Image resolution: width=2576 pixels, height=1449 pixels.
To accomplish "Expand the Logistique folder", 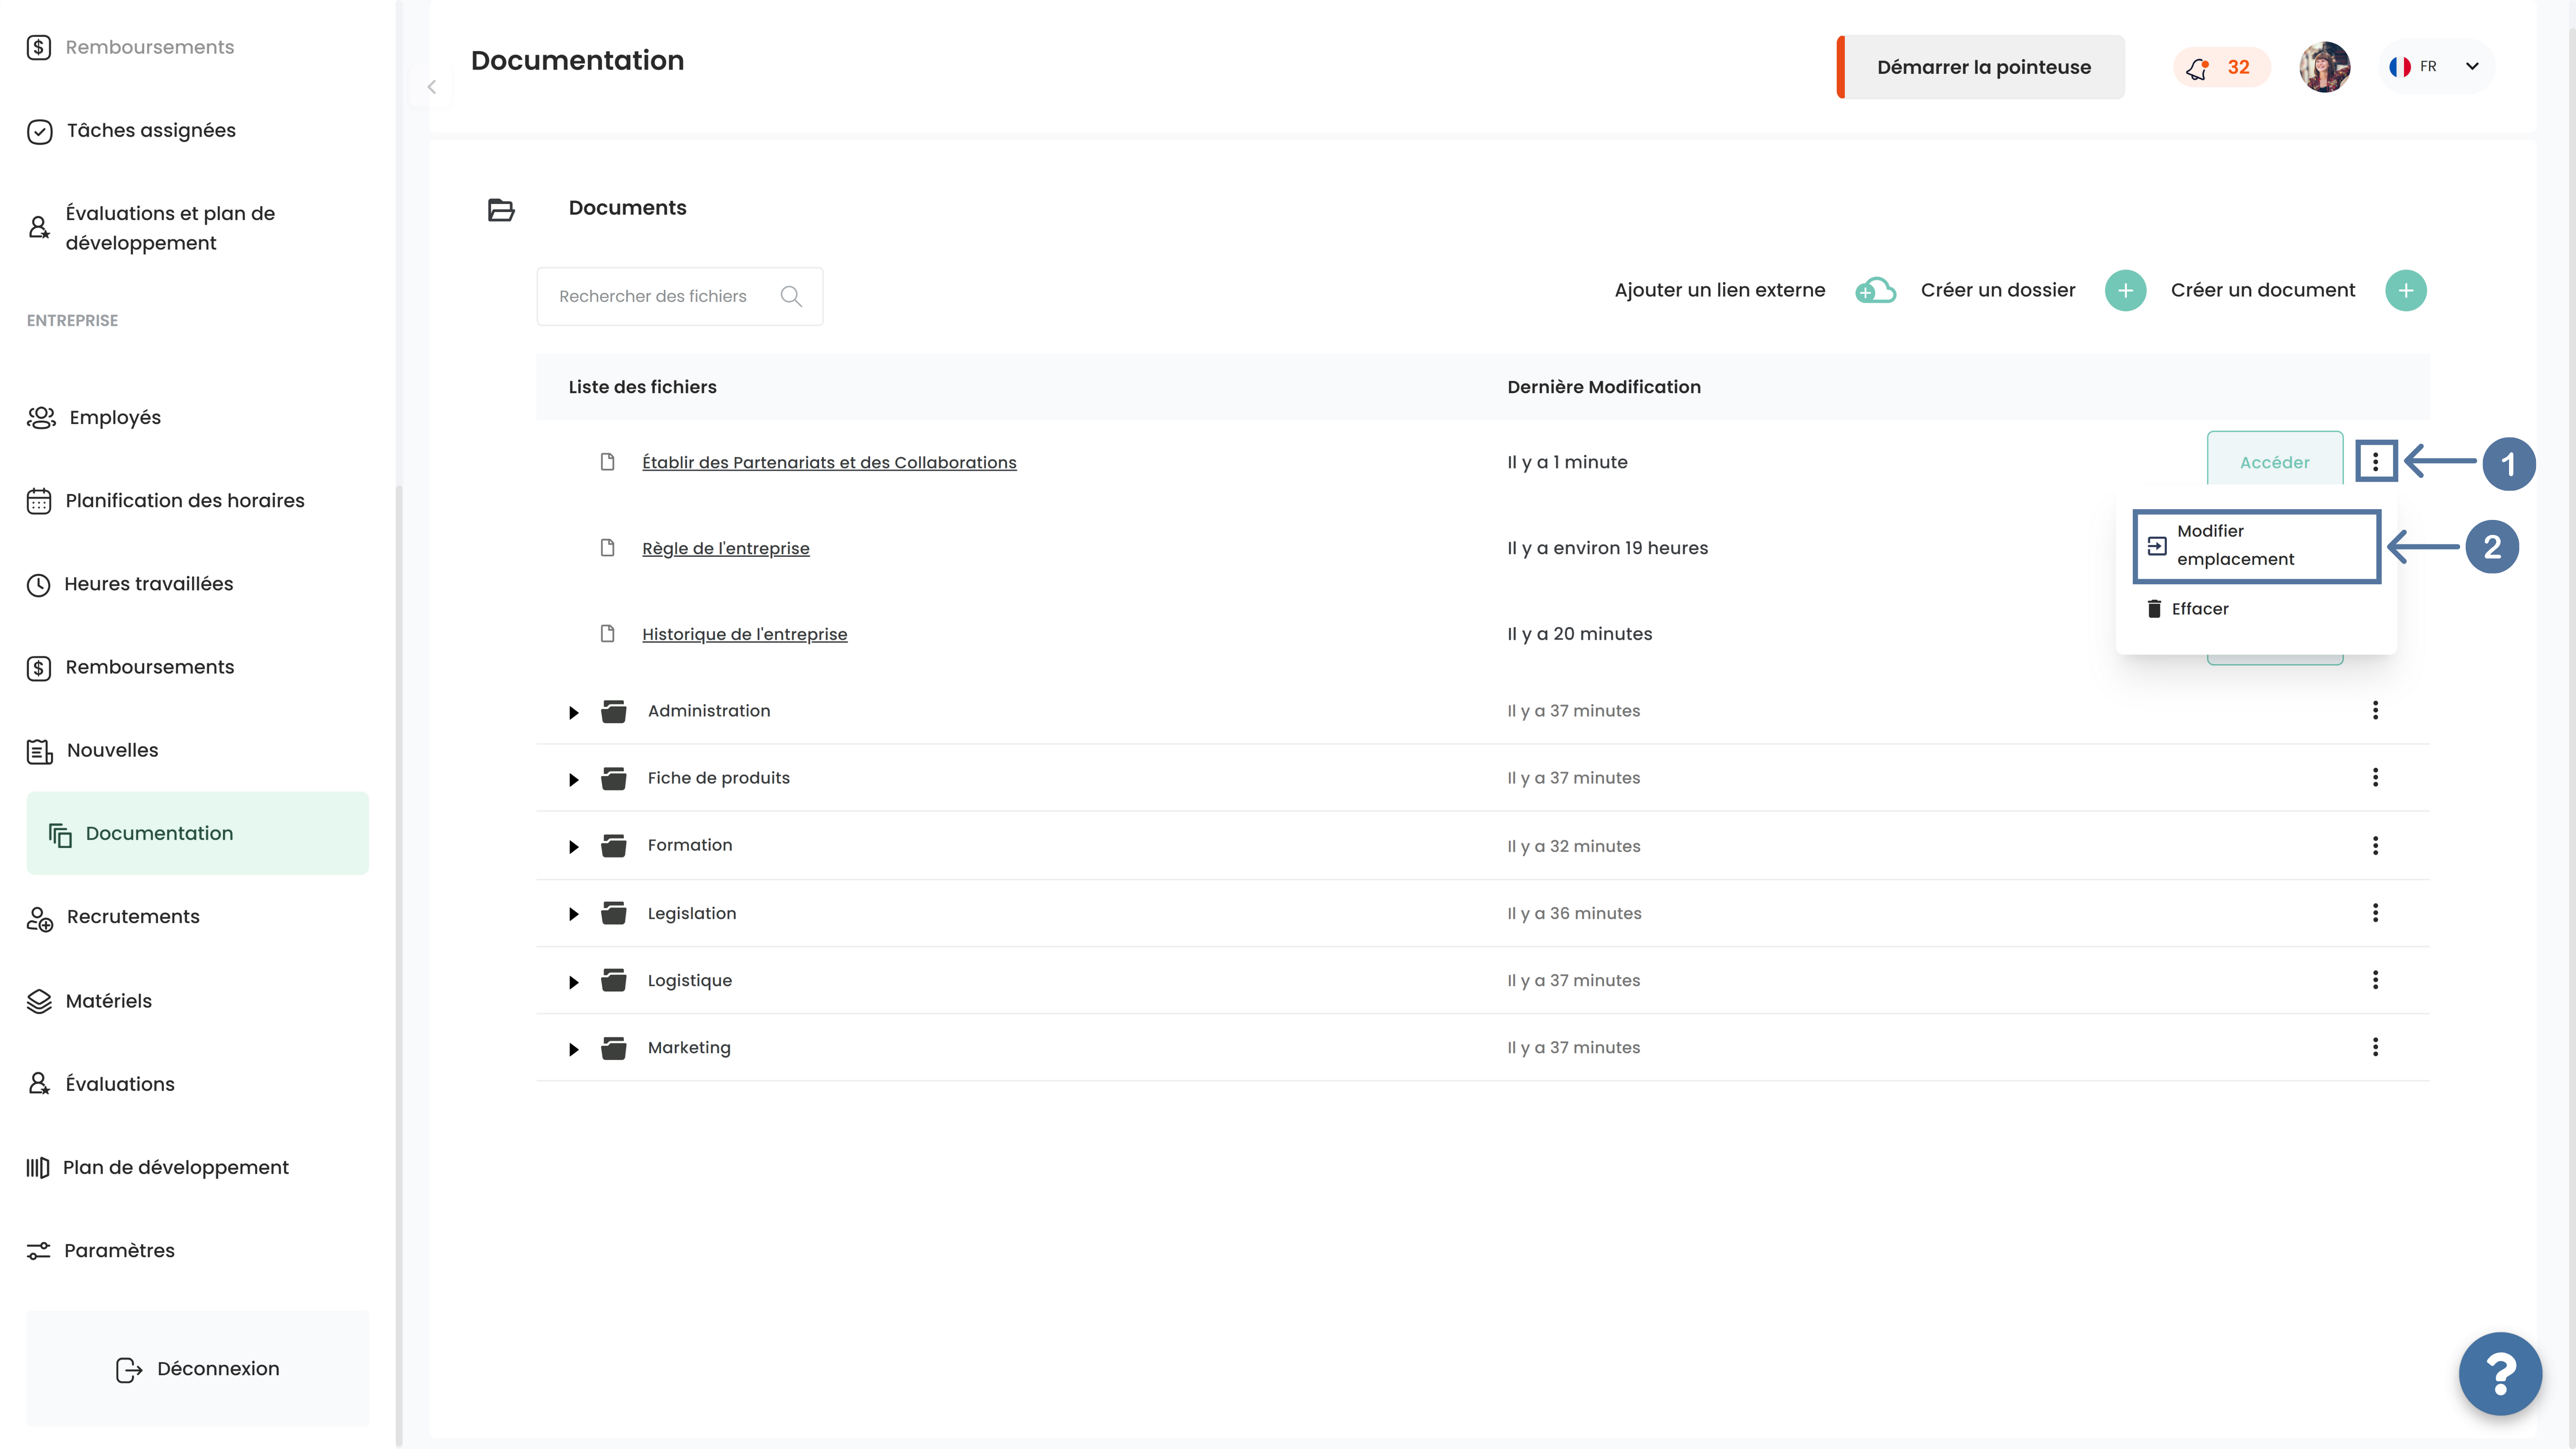I will pos(573,982).
